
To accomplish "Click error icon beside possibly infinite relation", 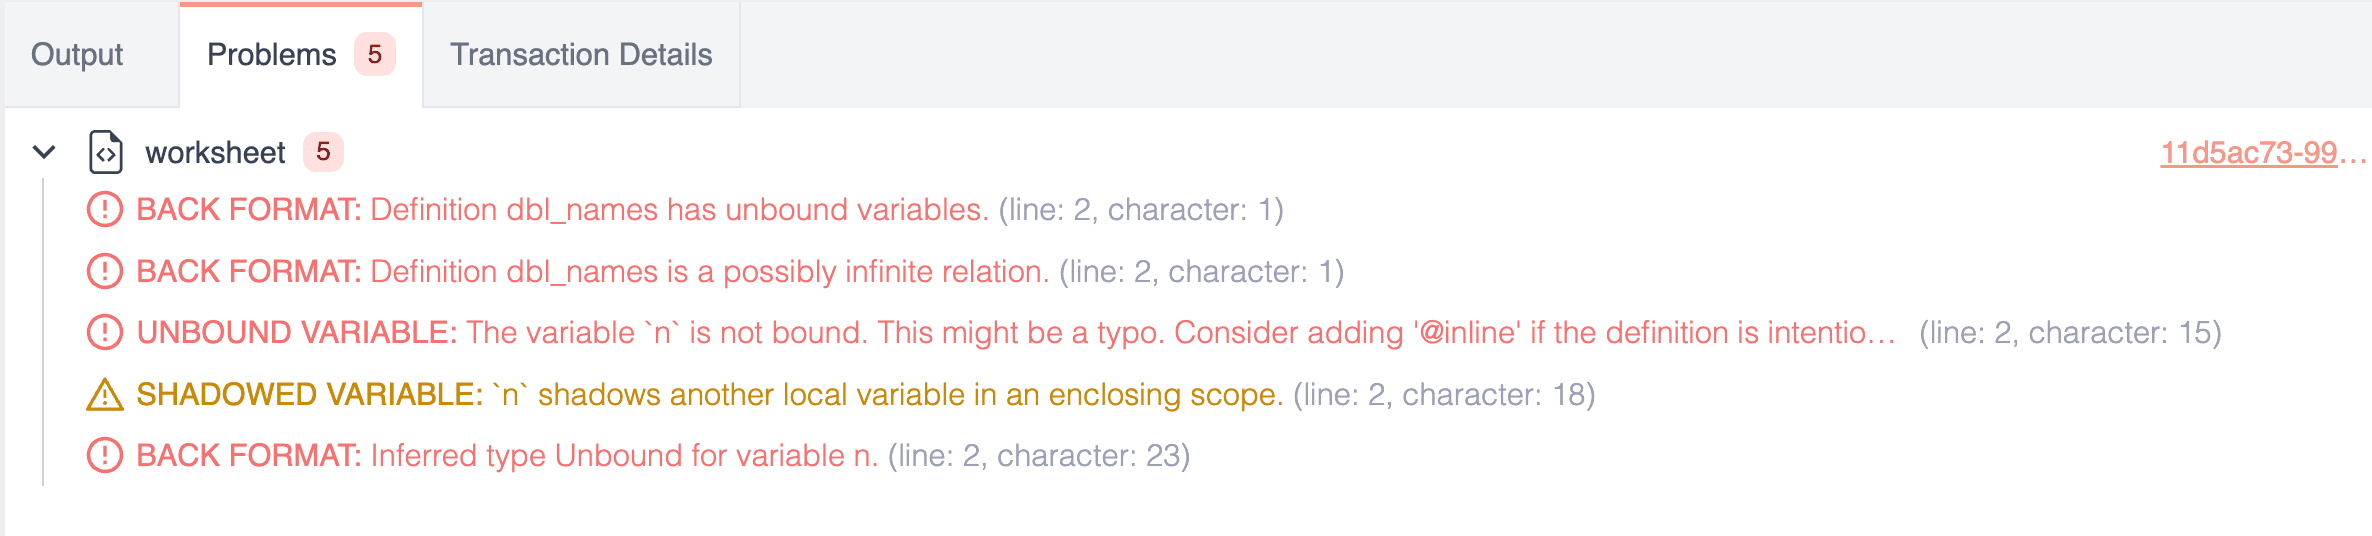I will pyautogui.click(x=105, y=272).
